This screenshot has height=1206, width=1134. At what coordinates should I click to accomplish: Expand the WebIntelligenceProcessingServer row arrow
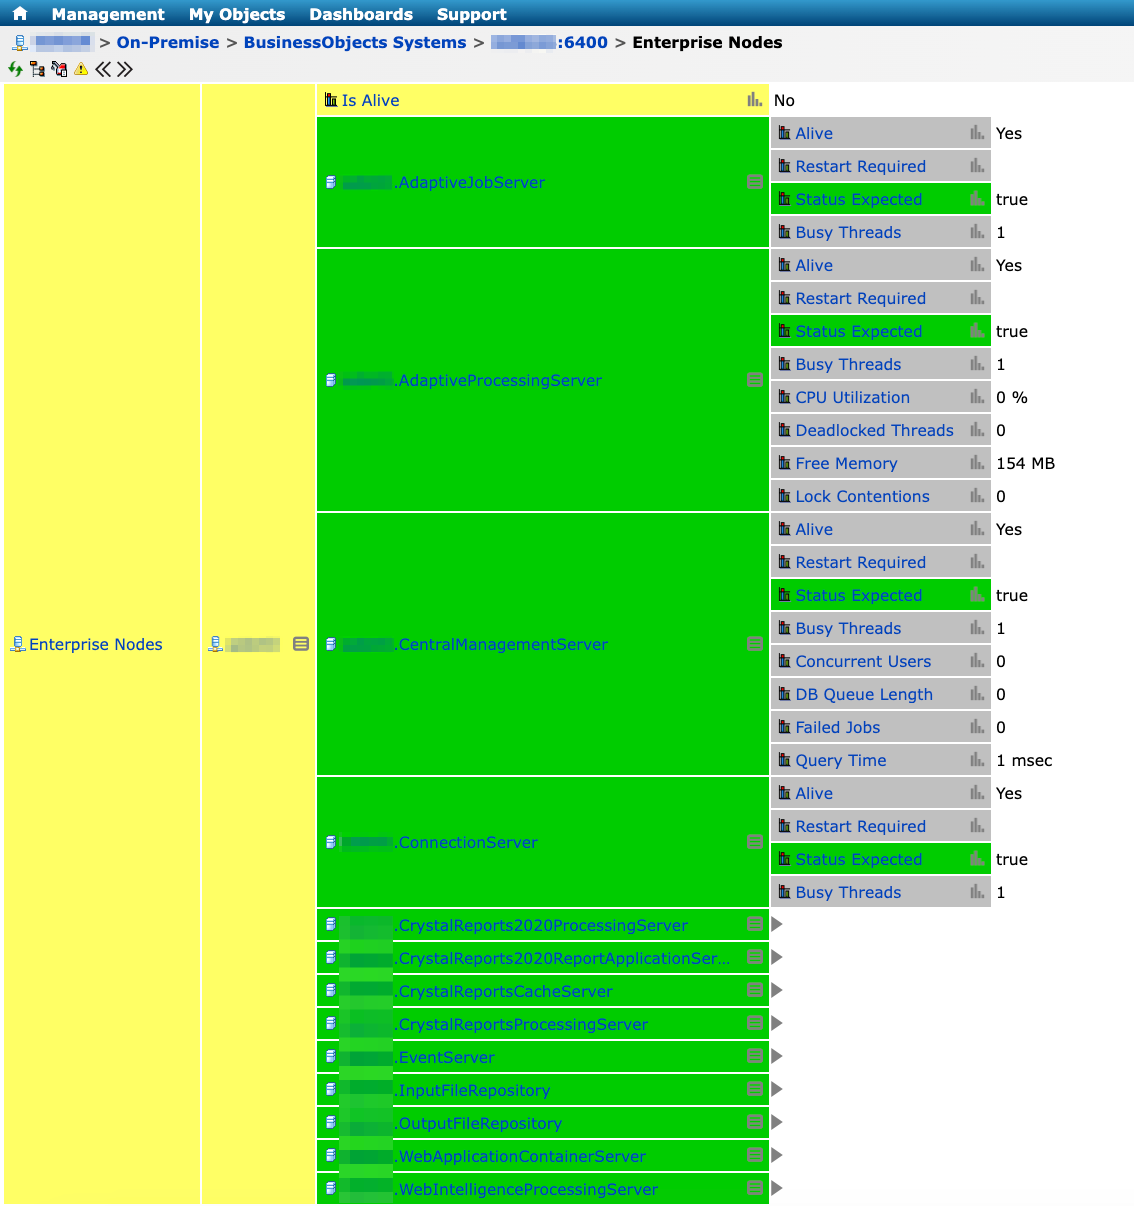coord(777,1189)
